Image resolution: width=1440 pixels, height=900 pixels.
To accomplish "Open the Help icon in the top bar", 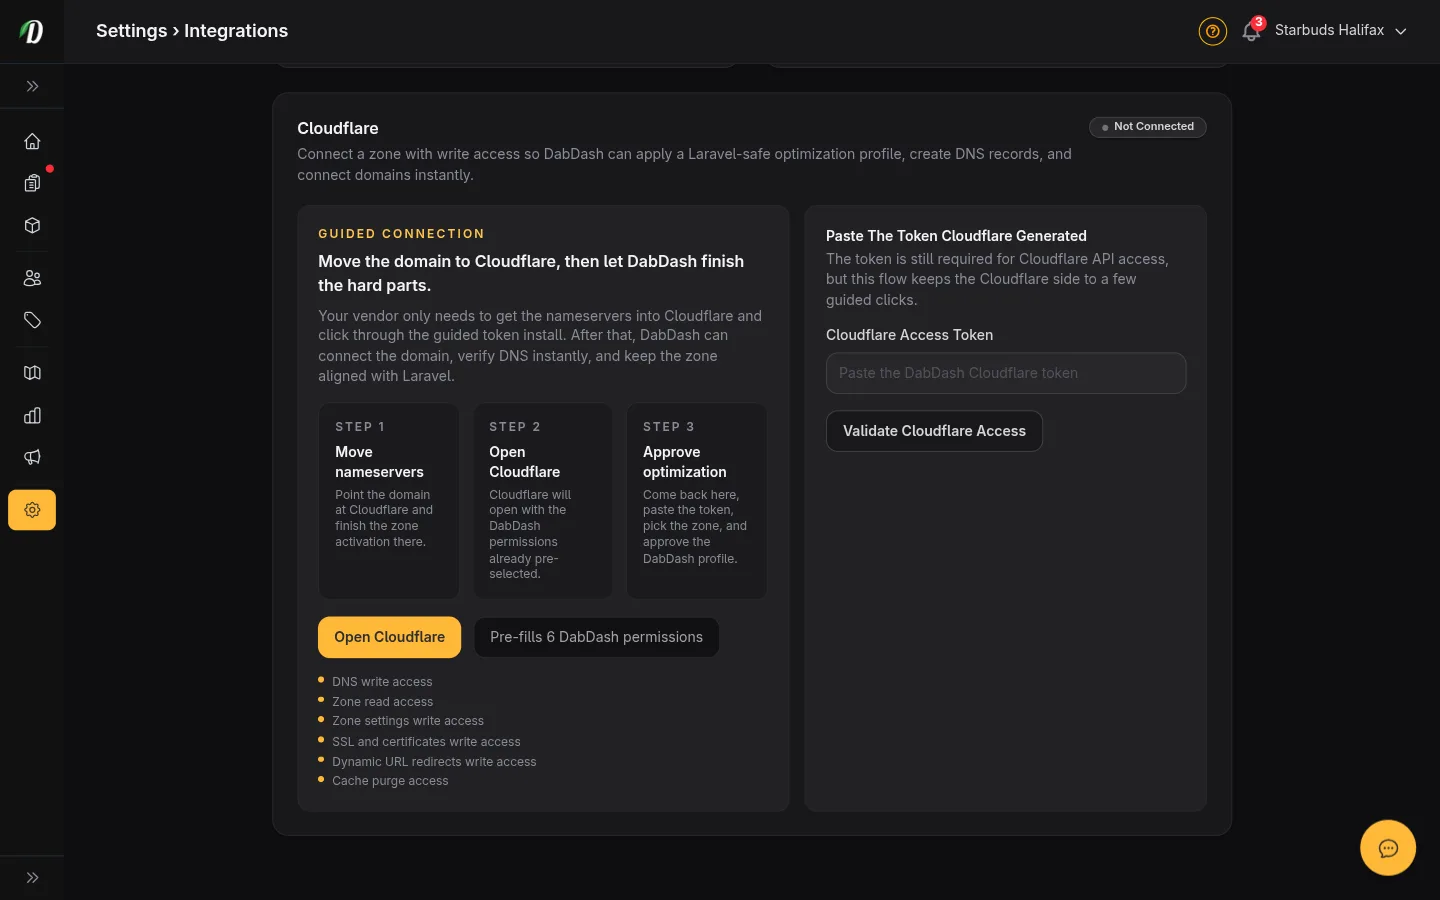I will [1213, 31].
